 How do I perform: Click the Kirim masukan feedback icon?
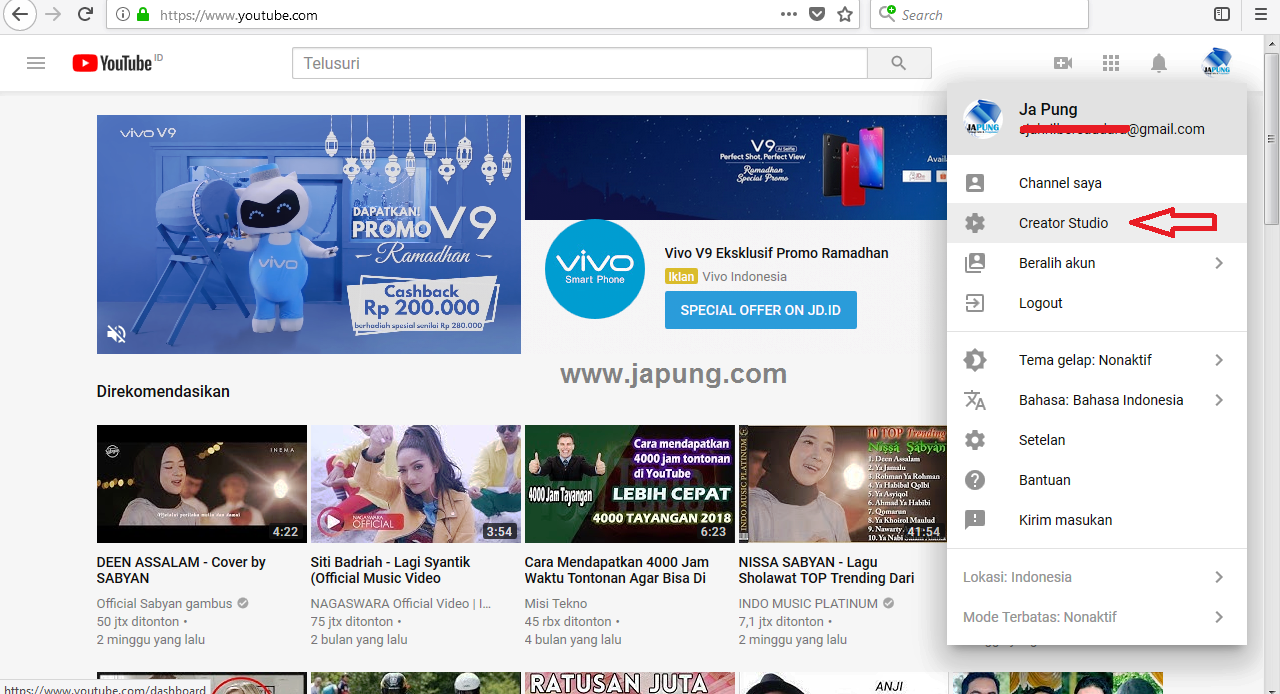coord(975,520)
